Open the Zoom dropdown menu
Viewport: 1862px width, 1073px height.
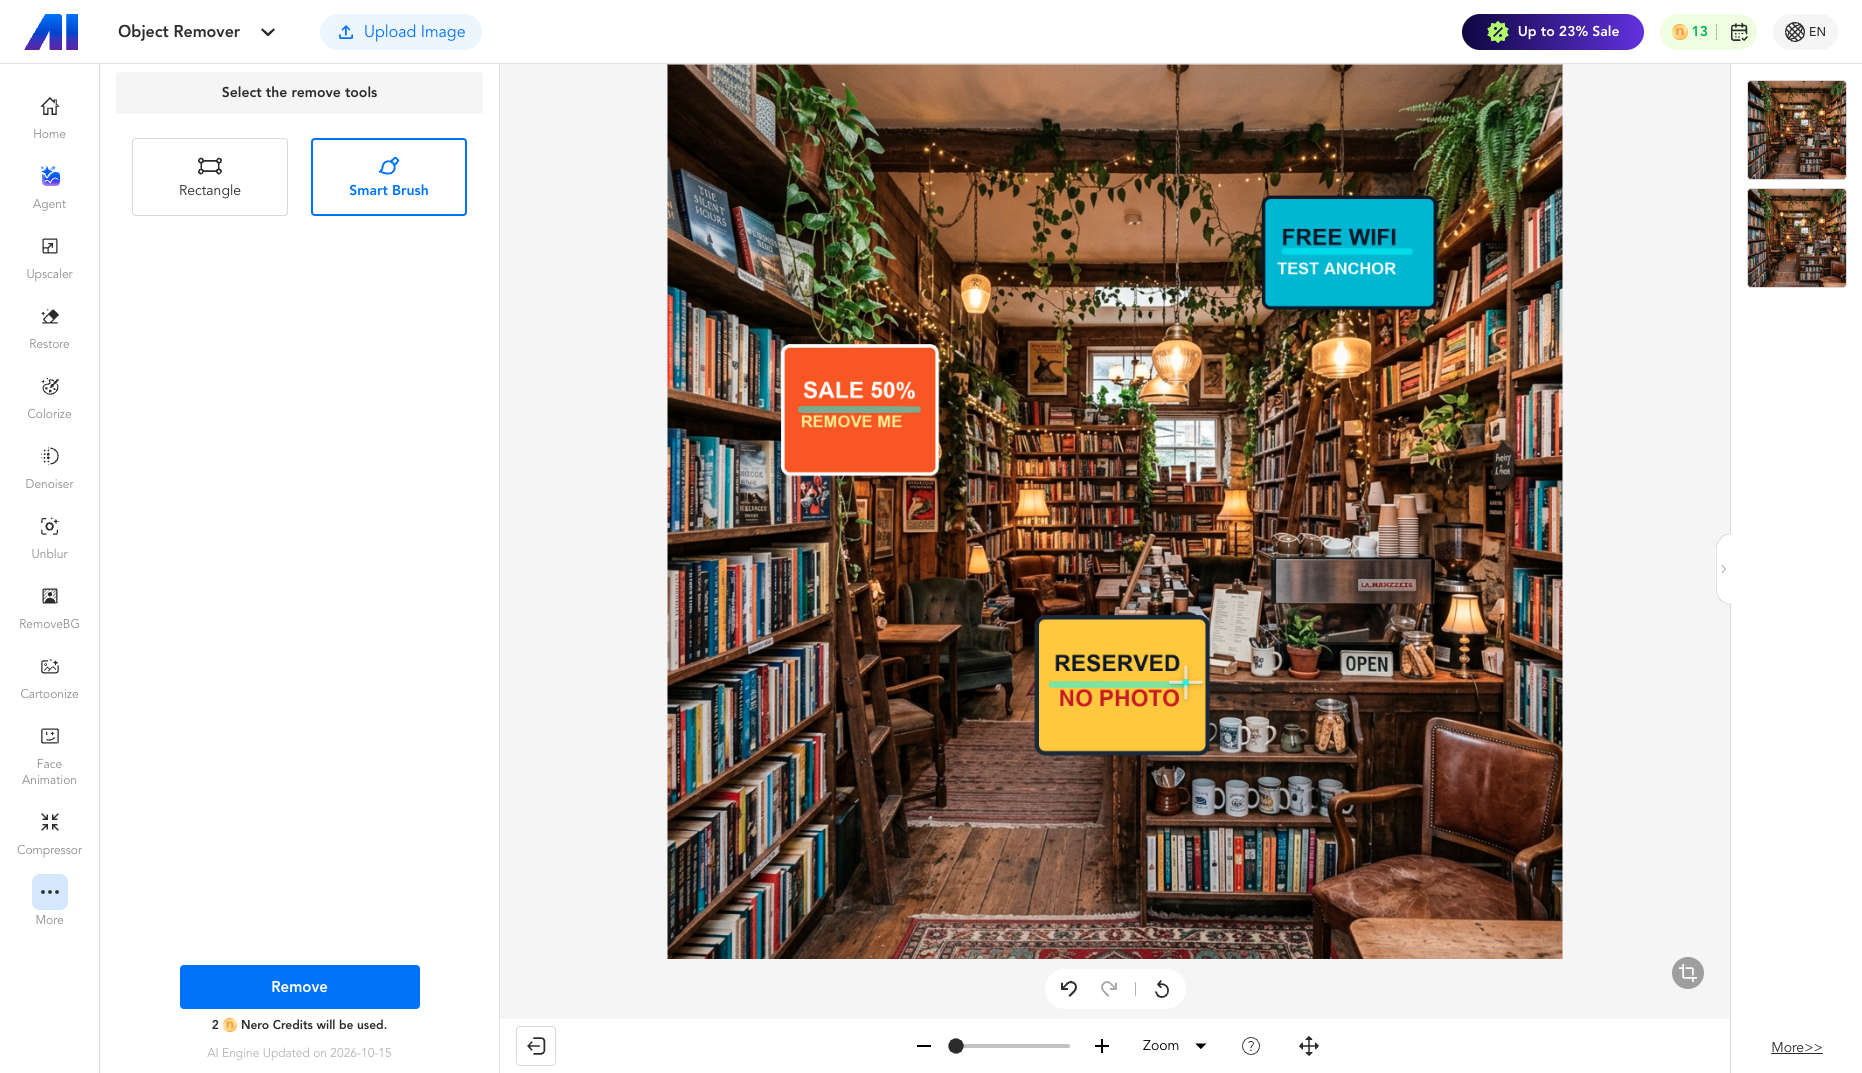point(1175,1046)
